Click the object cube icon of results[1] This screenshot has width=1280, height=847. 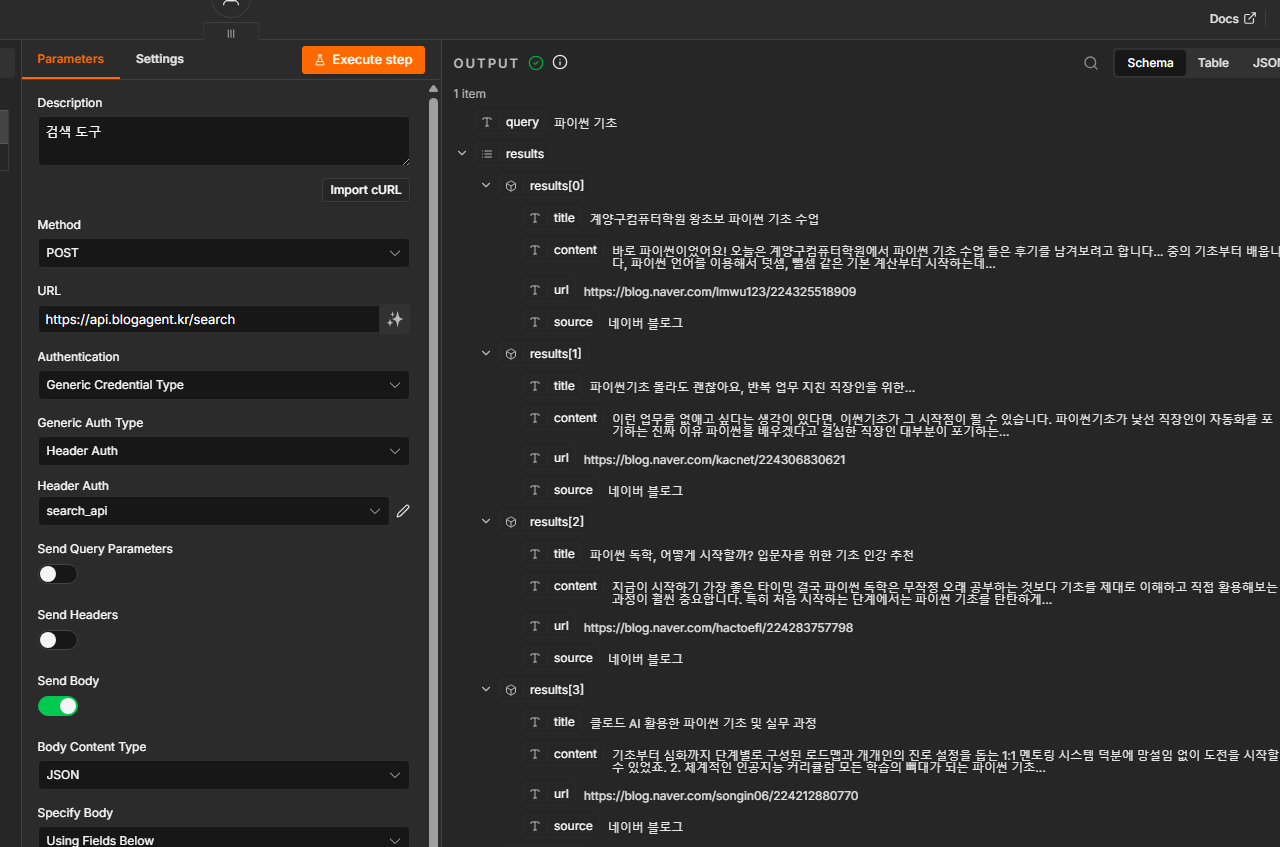[x=511, y=354]
